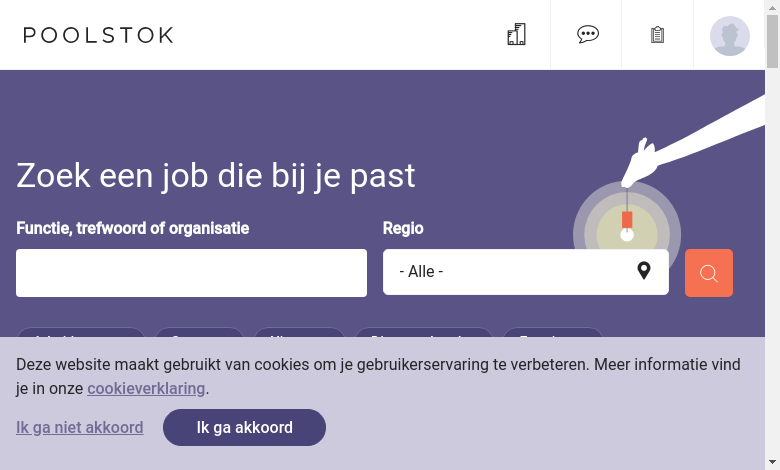Viewport: 780px width, 470px height.
Task: Click the scrollbar down arrow
Action: (x=772, y=463)
